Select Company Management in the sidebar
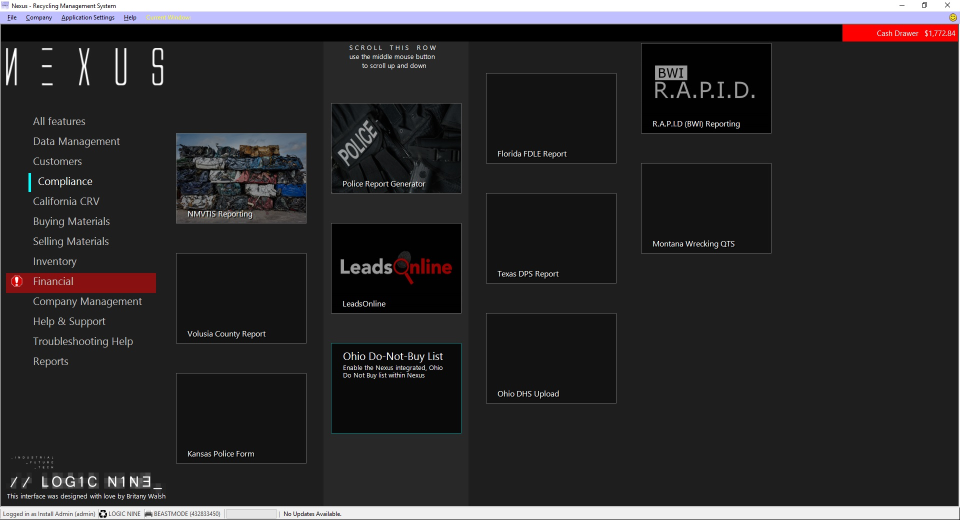The height and width of the screenshot is (520, 960). pos(87,301)
